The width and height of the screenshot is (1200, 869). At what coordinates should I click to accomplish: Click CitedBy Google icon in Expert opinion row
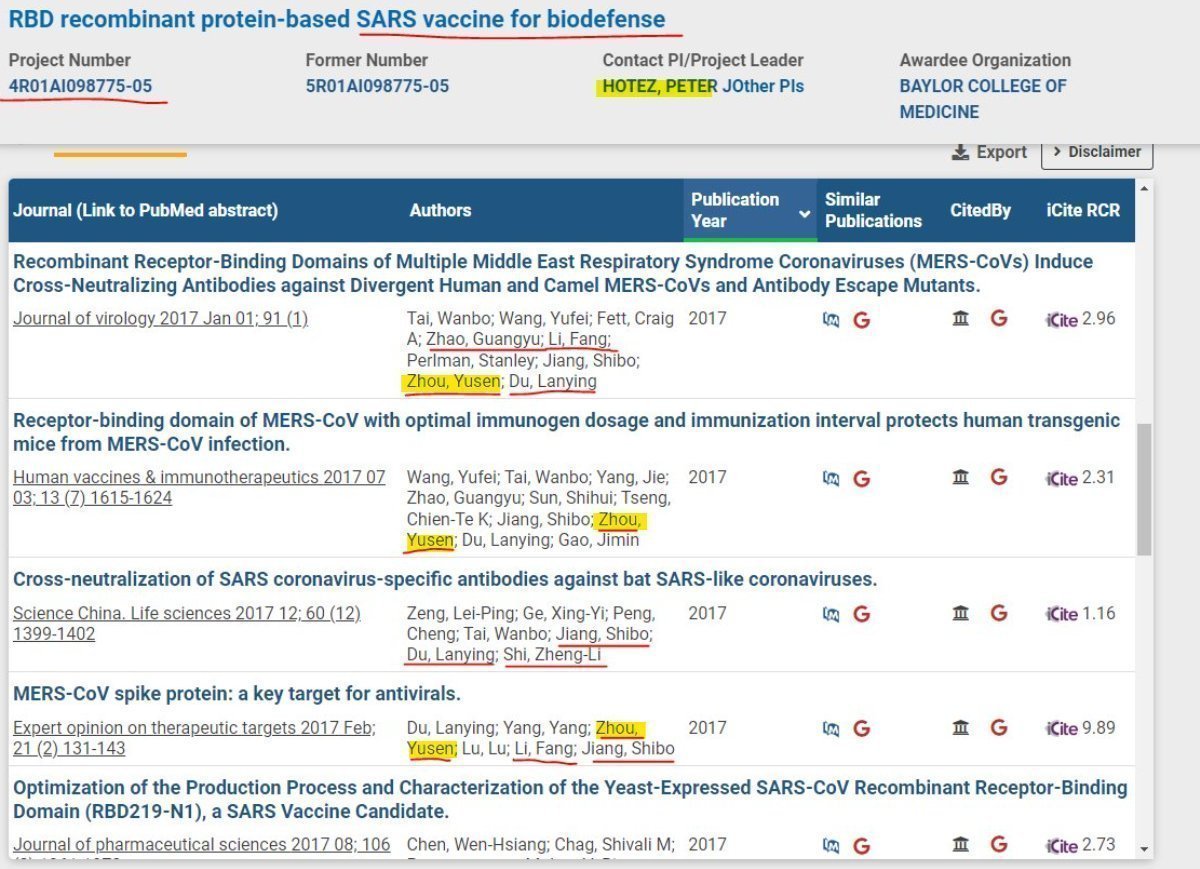(998, 728)
